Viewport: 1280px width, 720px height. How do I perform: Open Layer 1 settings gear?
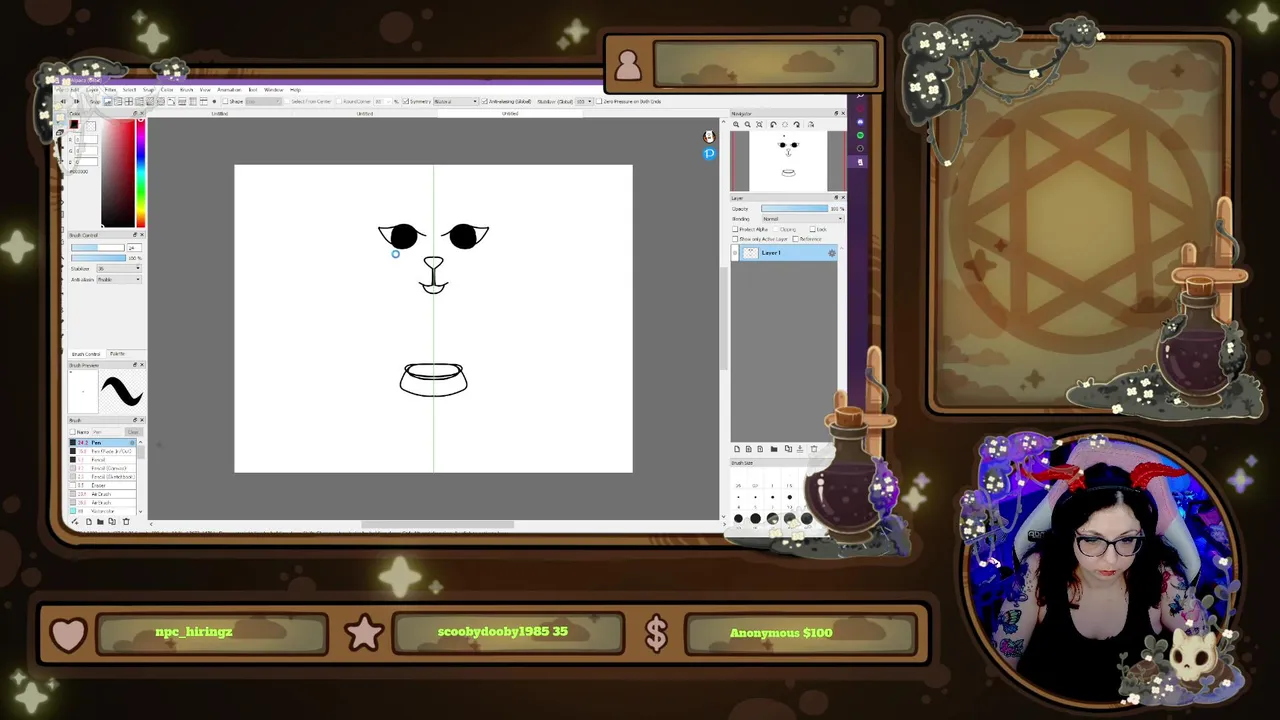pos(832,253)
